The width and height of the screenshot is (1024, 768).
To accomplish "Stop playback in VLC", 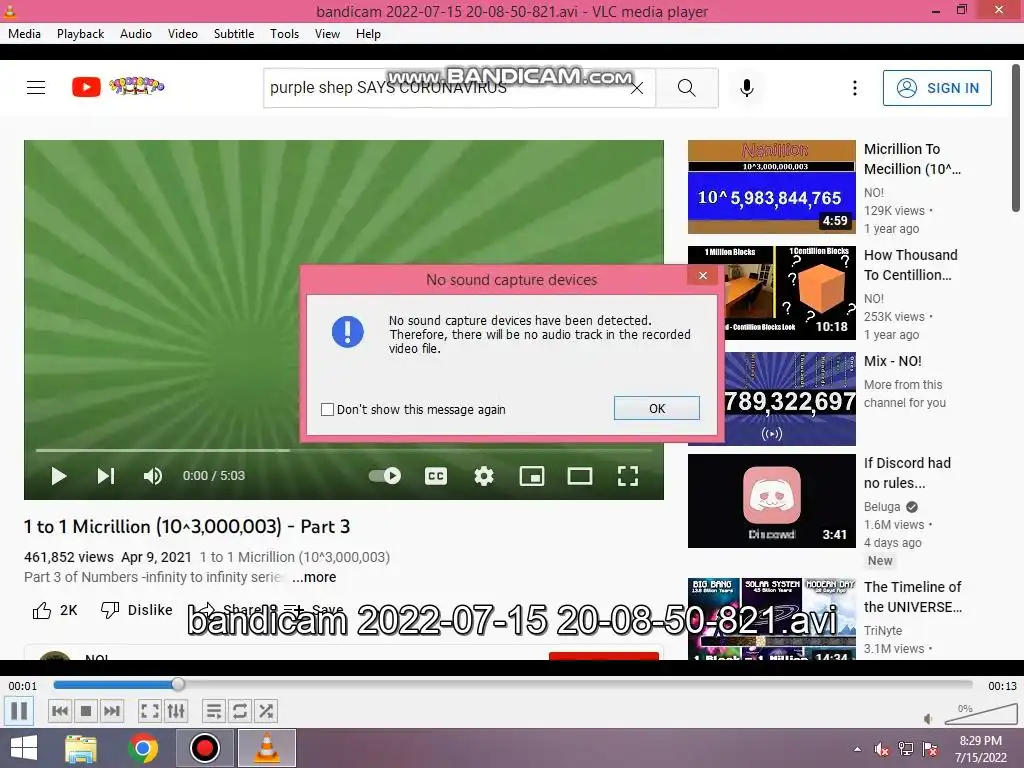I will click(x=86, y=711).
